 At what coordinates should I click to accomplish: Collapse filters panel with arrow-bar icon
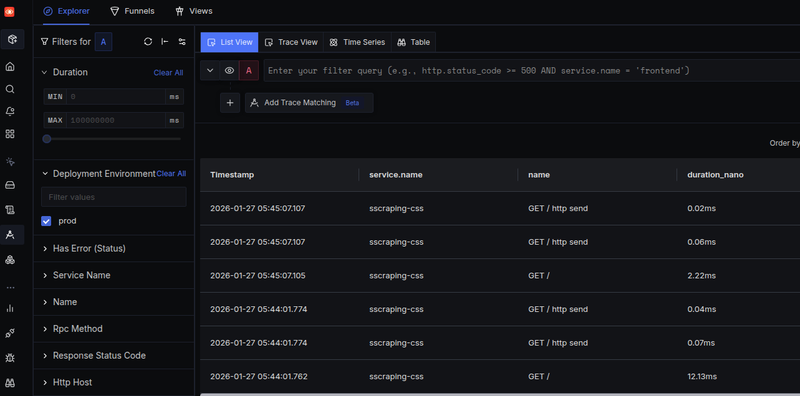click(165, 42)
